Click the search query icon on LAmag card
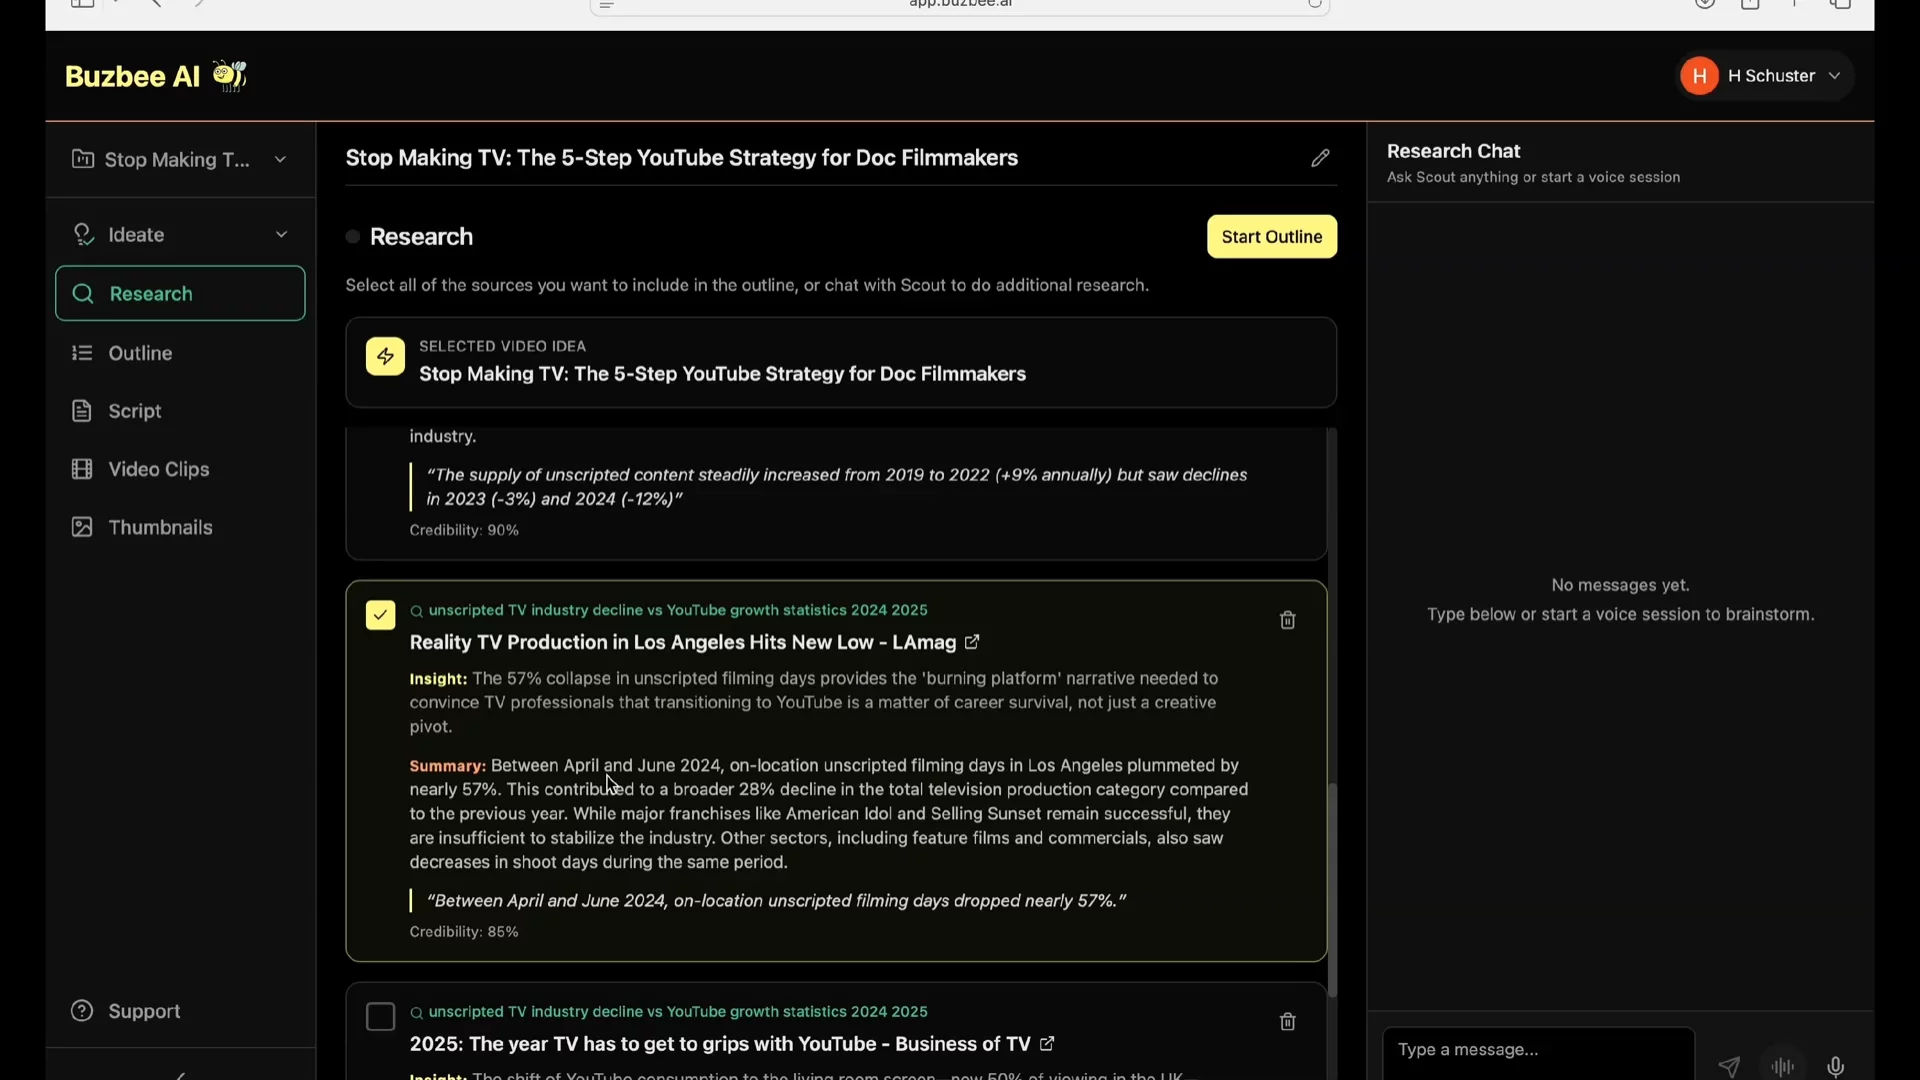 point(417,611)
